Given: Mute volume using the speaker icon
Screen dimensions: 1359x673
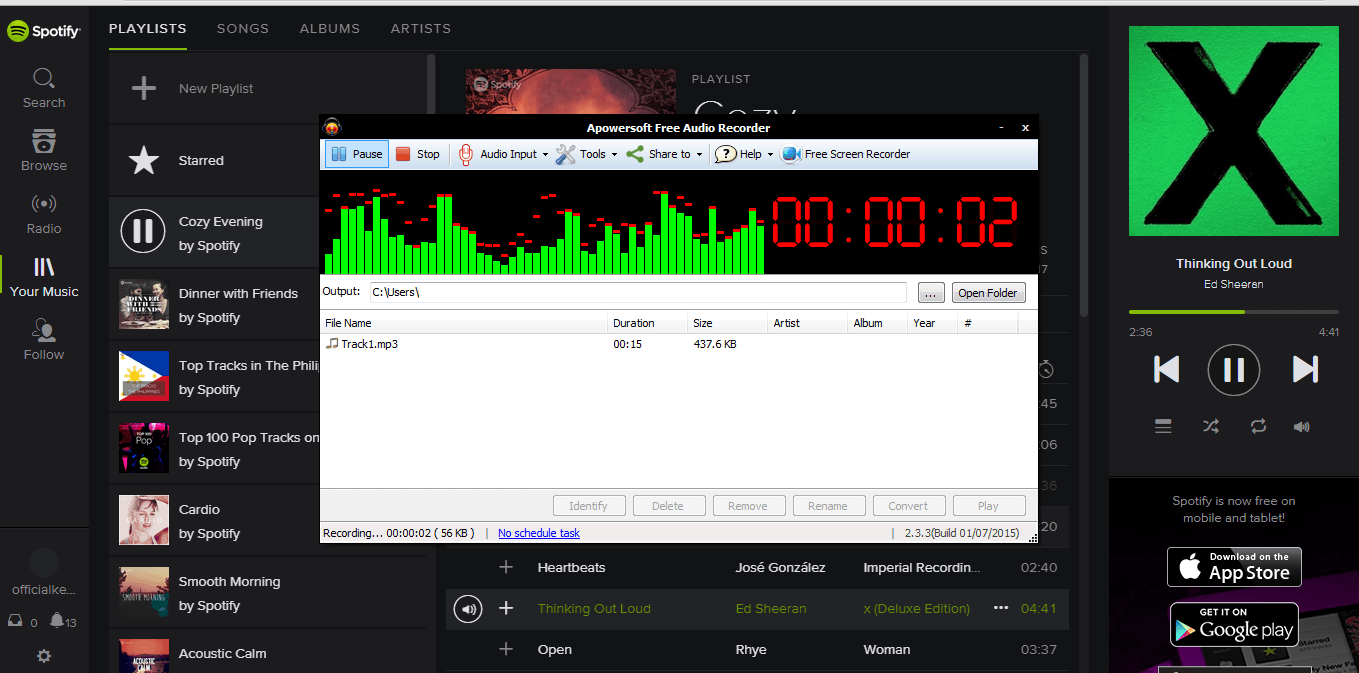Looking at the screenshot, I should pyautogui.click(x=1301, y=426).
